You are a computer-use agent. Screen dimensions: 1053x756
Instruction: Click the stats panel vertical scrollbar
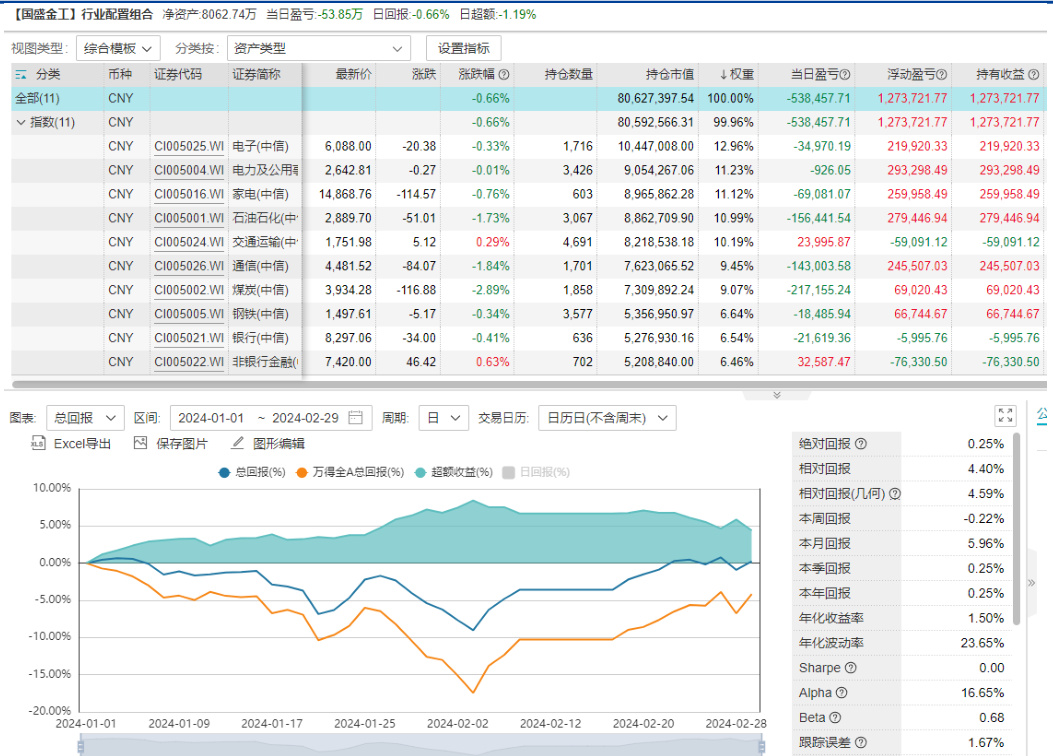[x=1017, y=530]
